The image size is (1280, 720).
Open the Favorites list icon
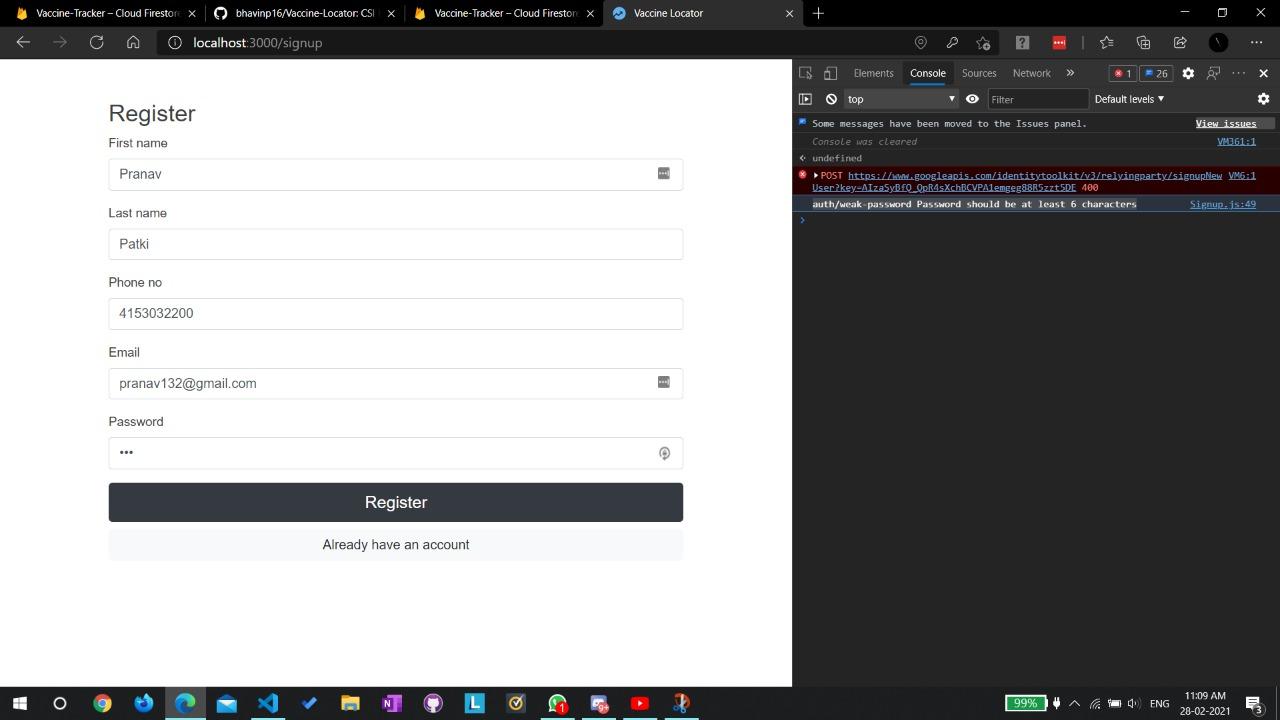pos(1106,42)
